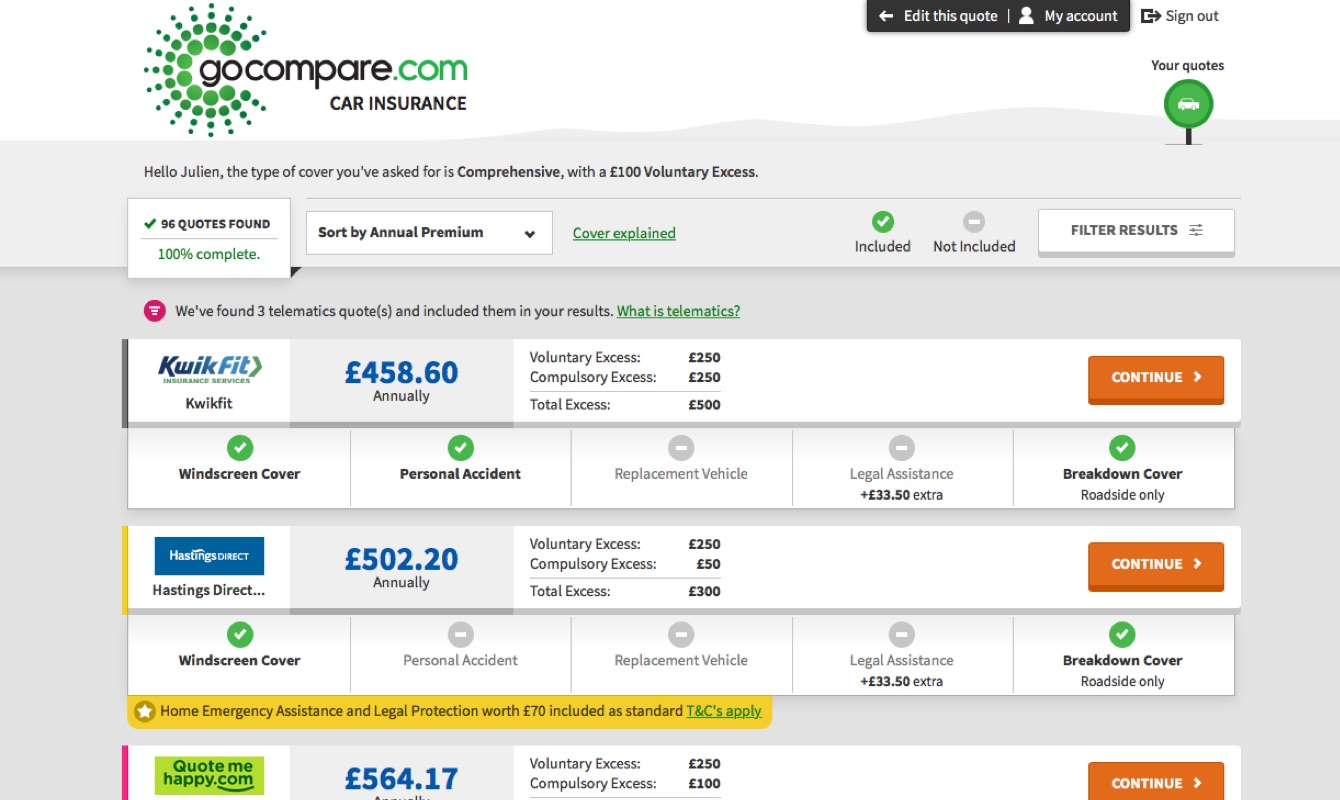Click Kwikfit Windscreen Cover green tick icon
Viewport: 1340px width, 800px height.
tap(240, 447)
